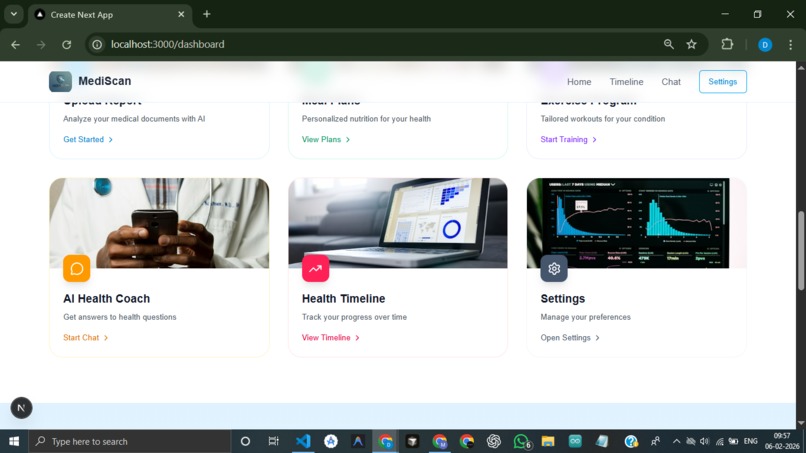This screenshot has width=806, height=453.
Task: Click the MediScan logo icon
Action: (x=60, y=81)
